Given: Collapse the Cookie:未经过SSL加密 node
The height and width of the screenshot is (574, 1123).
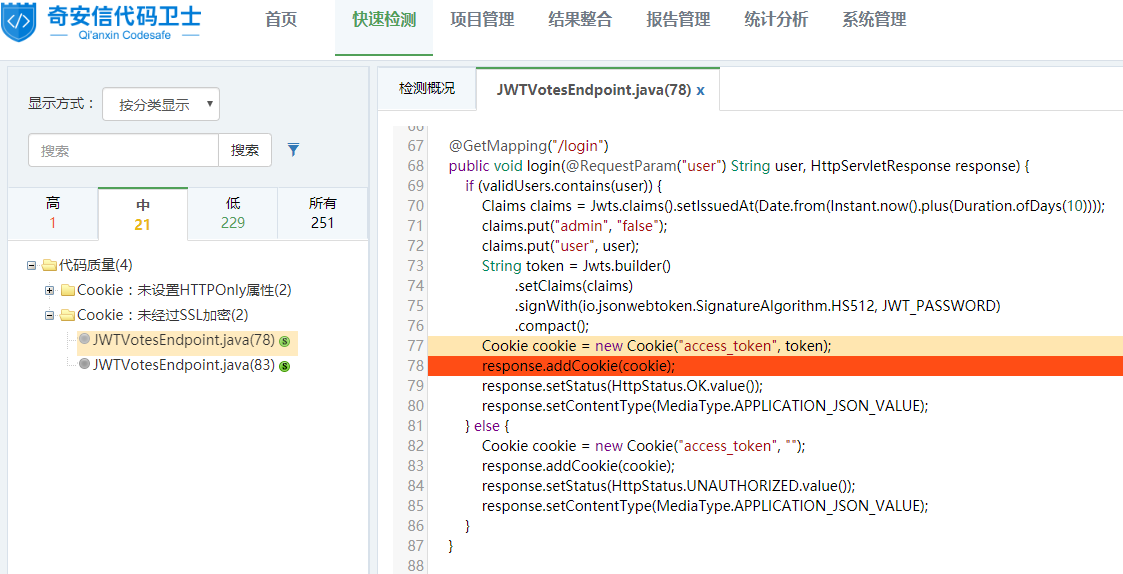Looking at the screenshot, I should click(50, 315).
